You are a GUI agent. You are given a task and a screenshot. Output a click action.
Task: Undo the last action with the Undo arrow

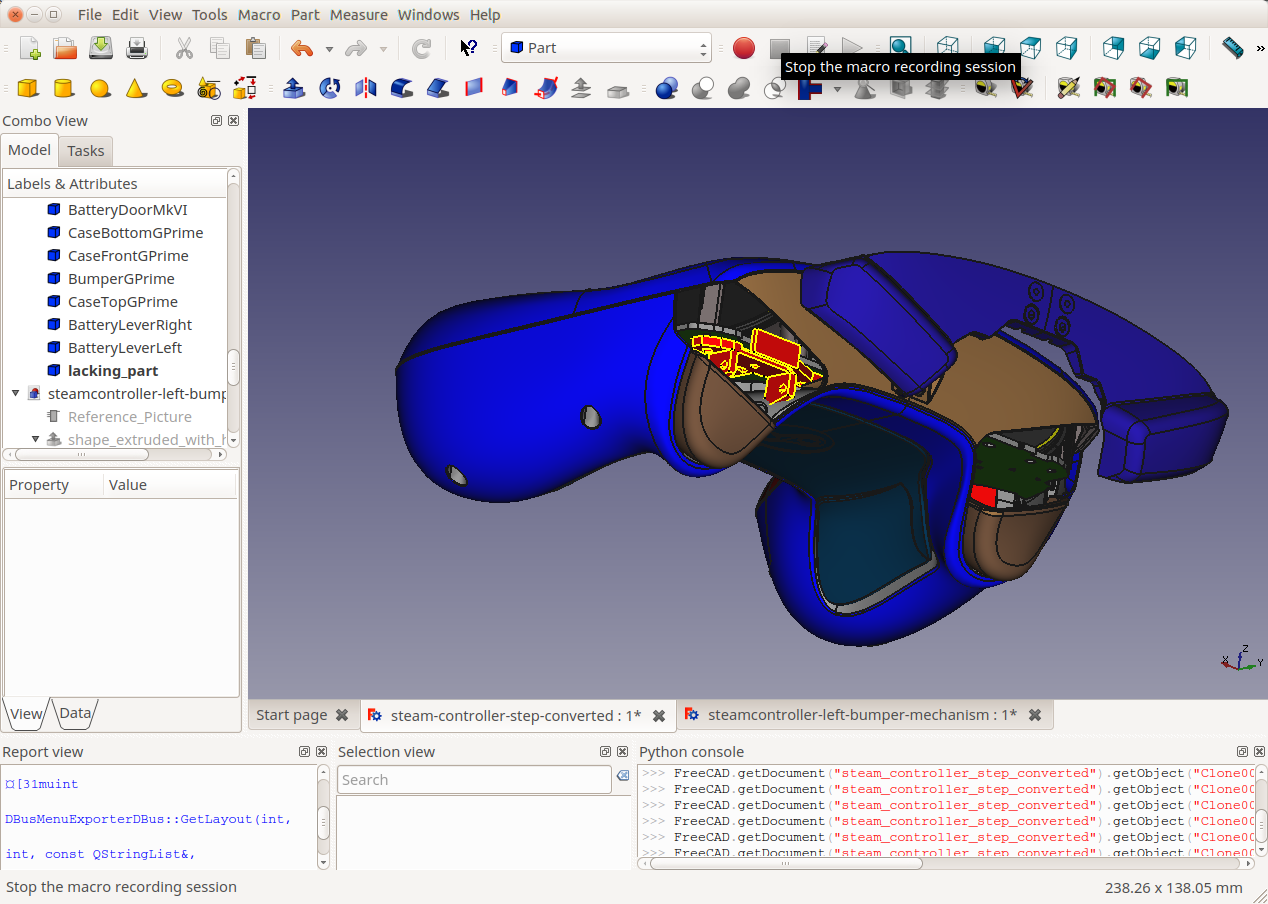(x=302, y=48)
